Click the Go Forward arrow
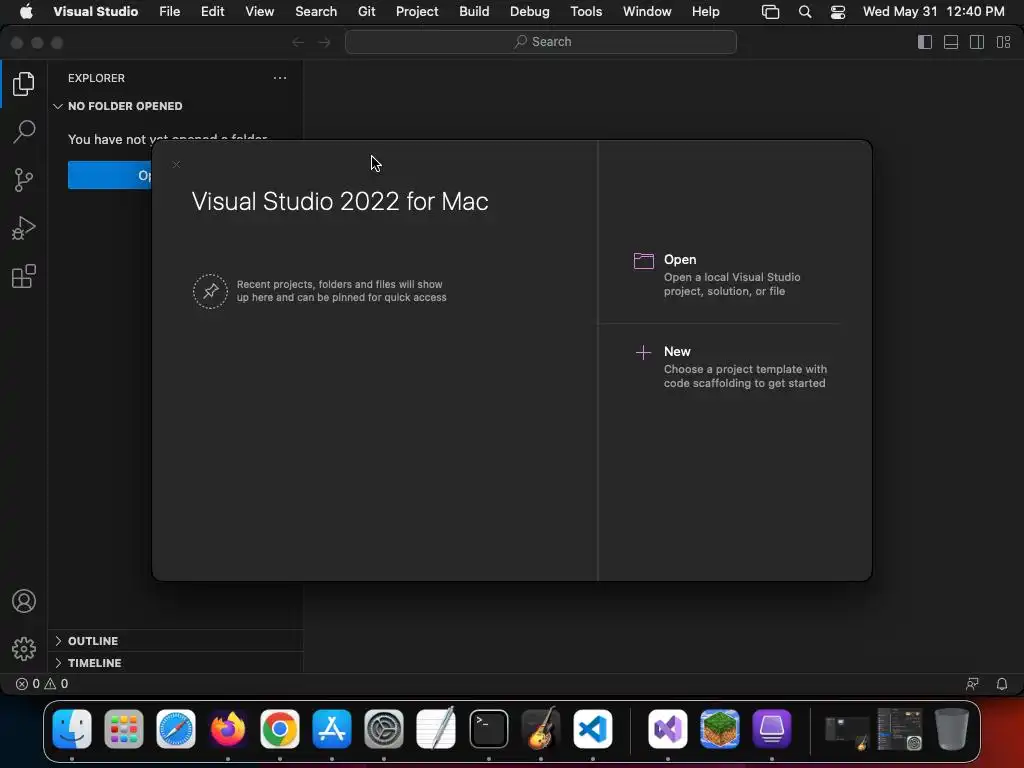 [324, 42]
